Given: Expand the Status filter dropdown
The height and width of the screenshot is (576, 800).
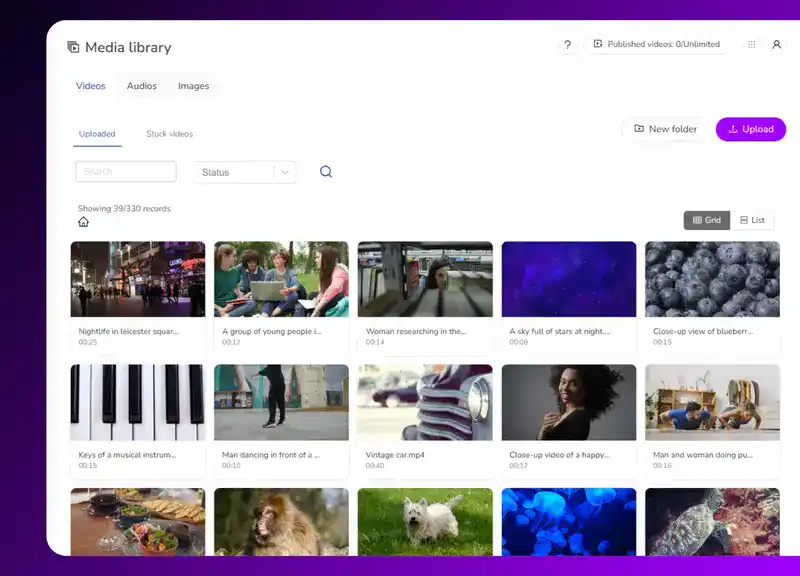Looking at the screenshot, I should [x=244, y=171].
